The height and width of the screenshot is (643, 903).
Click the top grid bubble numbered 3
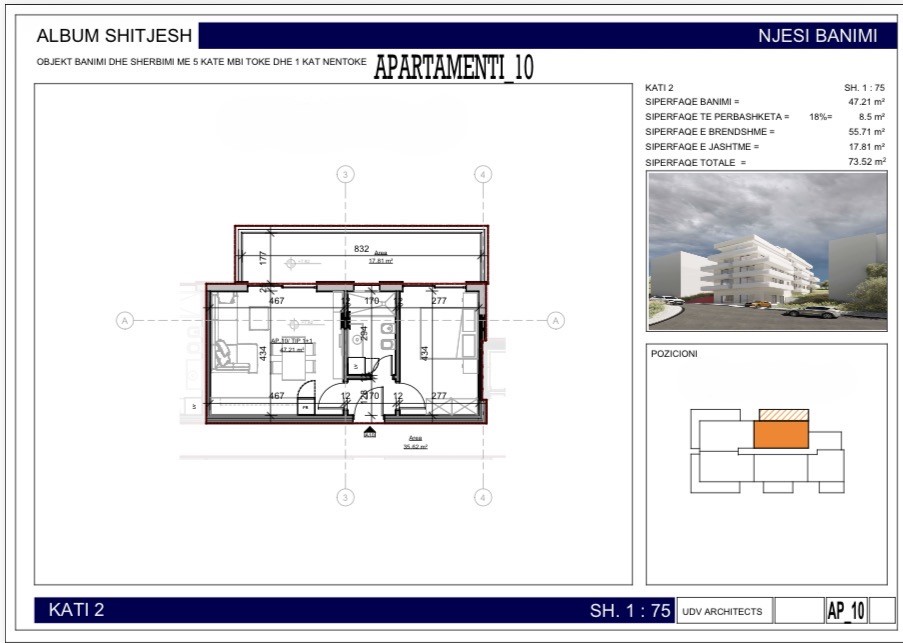coord(345,174)
